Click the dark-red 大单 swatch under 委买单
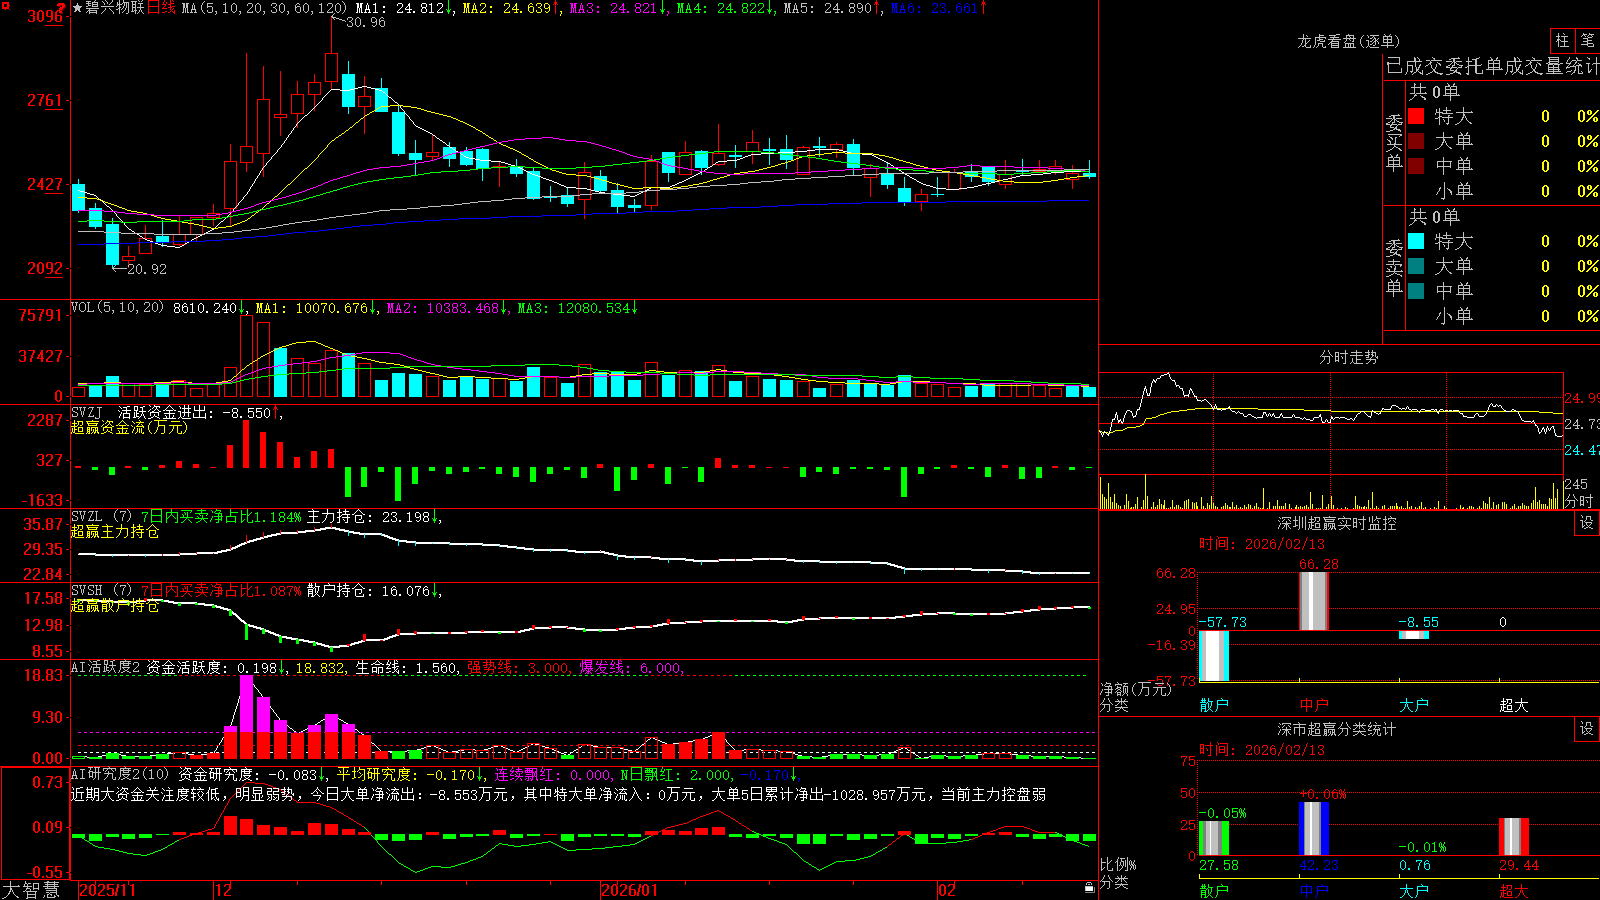 1416,141
